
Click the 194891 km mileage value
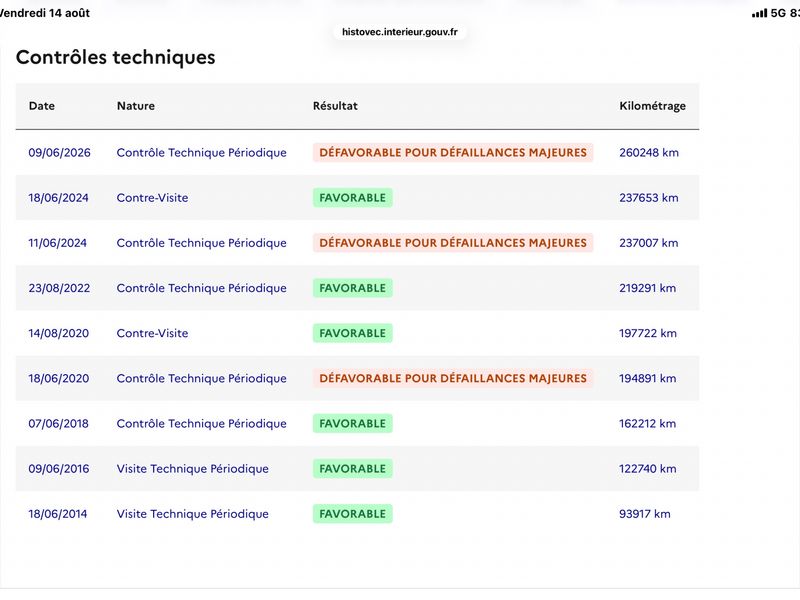[647, 378]
